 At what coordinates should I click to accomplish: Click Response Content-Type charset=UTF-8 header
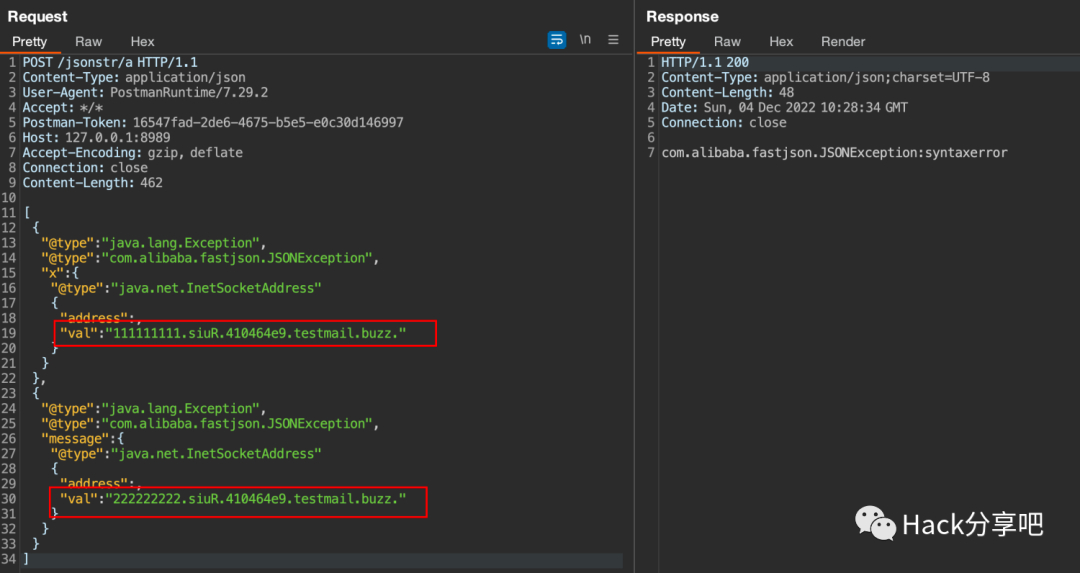pos(826,77)
